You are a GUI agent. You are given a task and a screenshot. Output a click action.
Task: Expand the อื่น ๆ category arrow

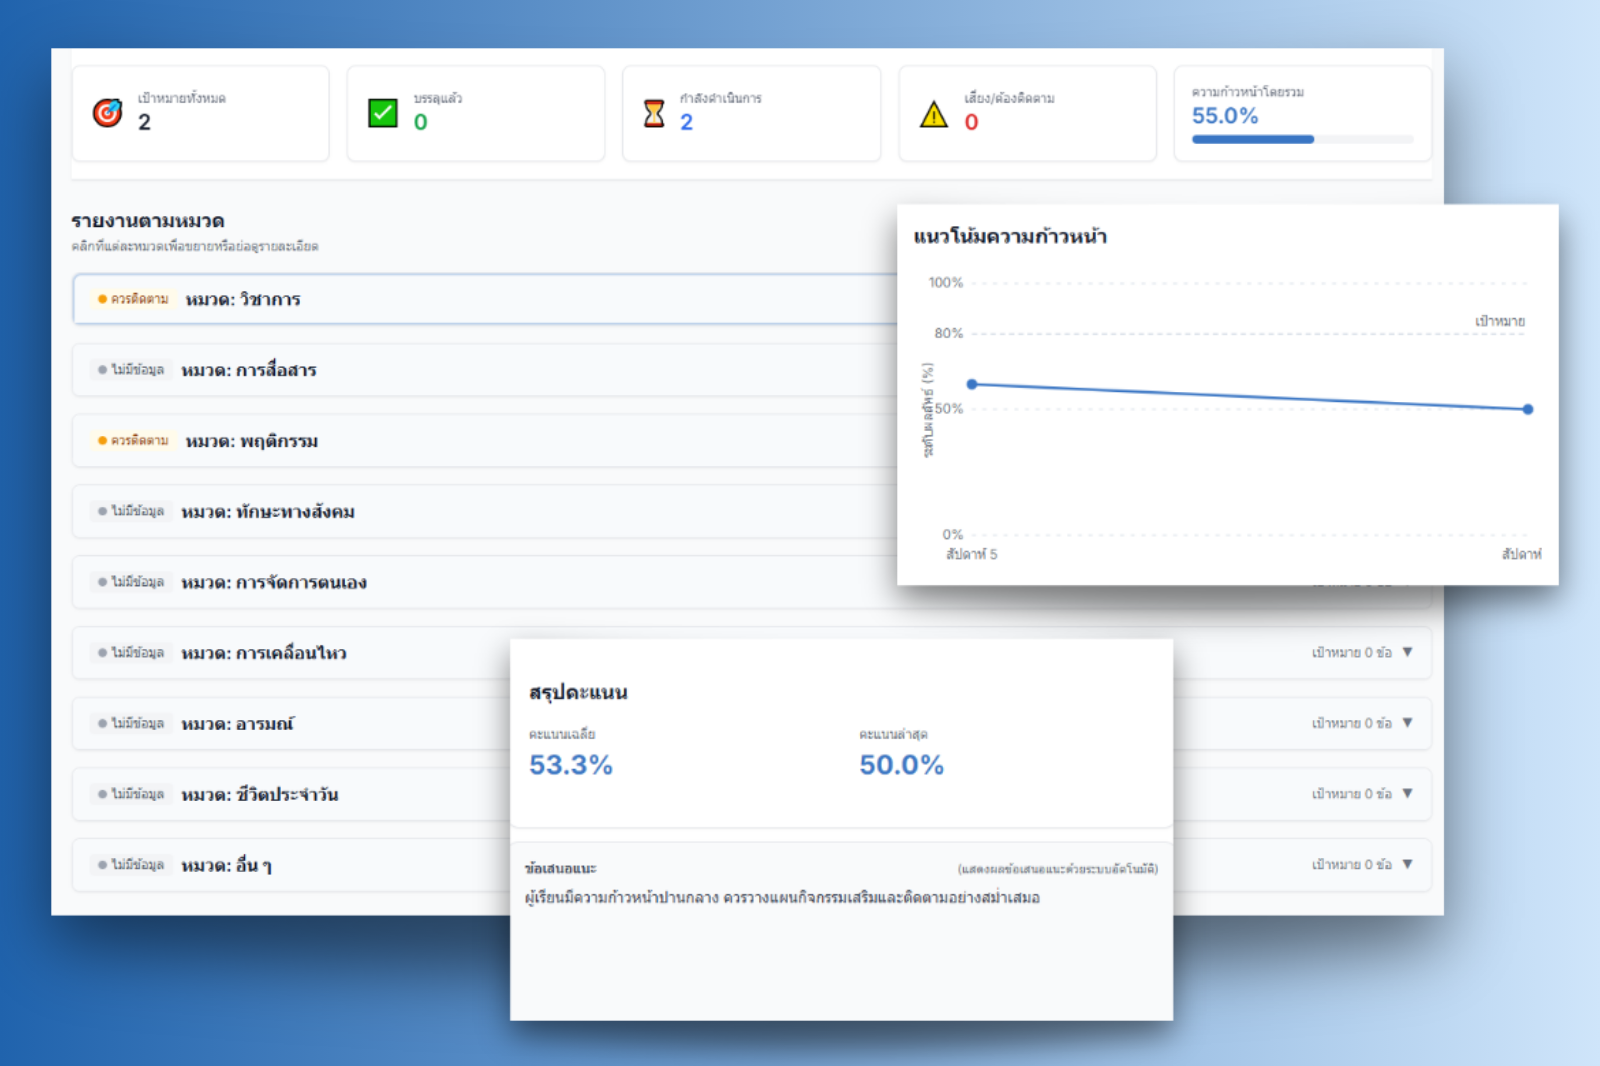click(x=1407, y=864)
